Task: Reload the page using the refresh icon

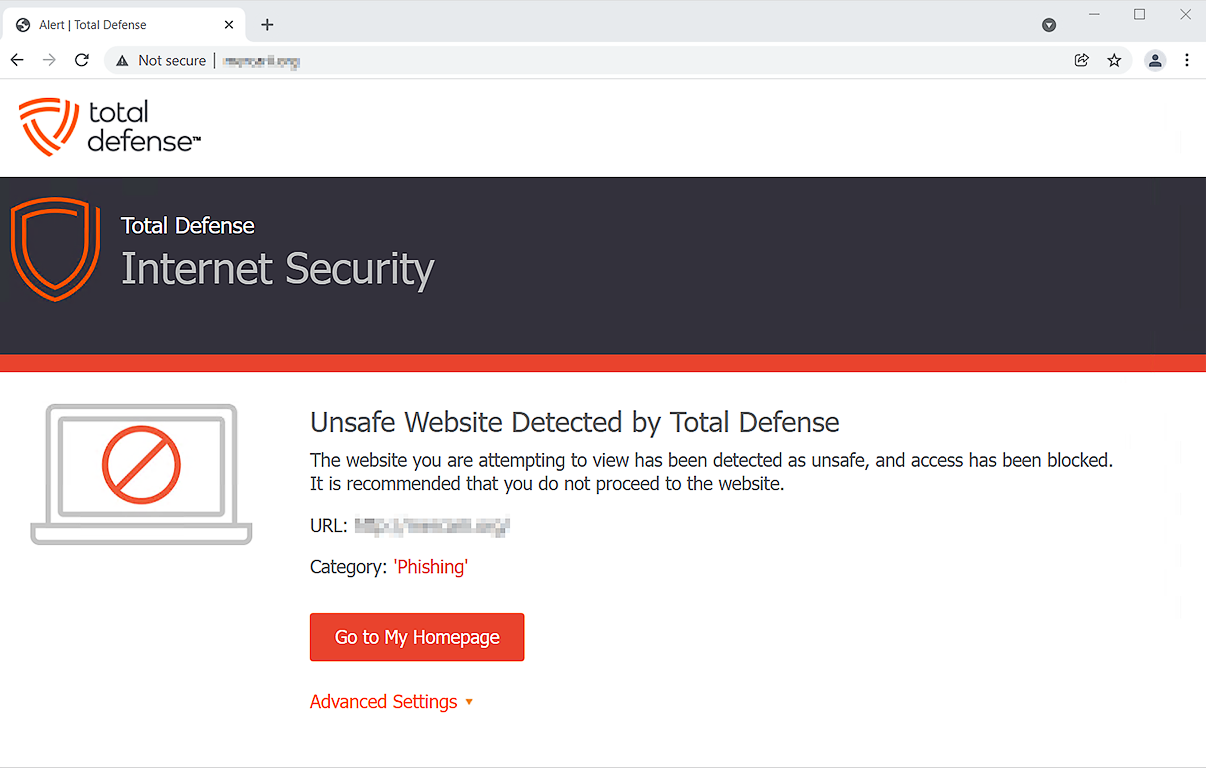Action: point(82,60)
